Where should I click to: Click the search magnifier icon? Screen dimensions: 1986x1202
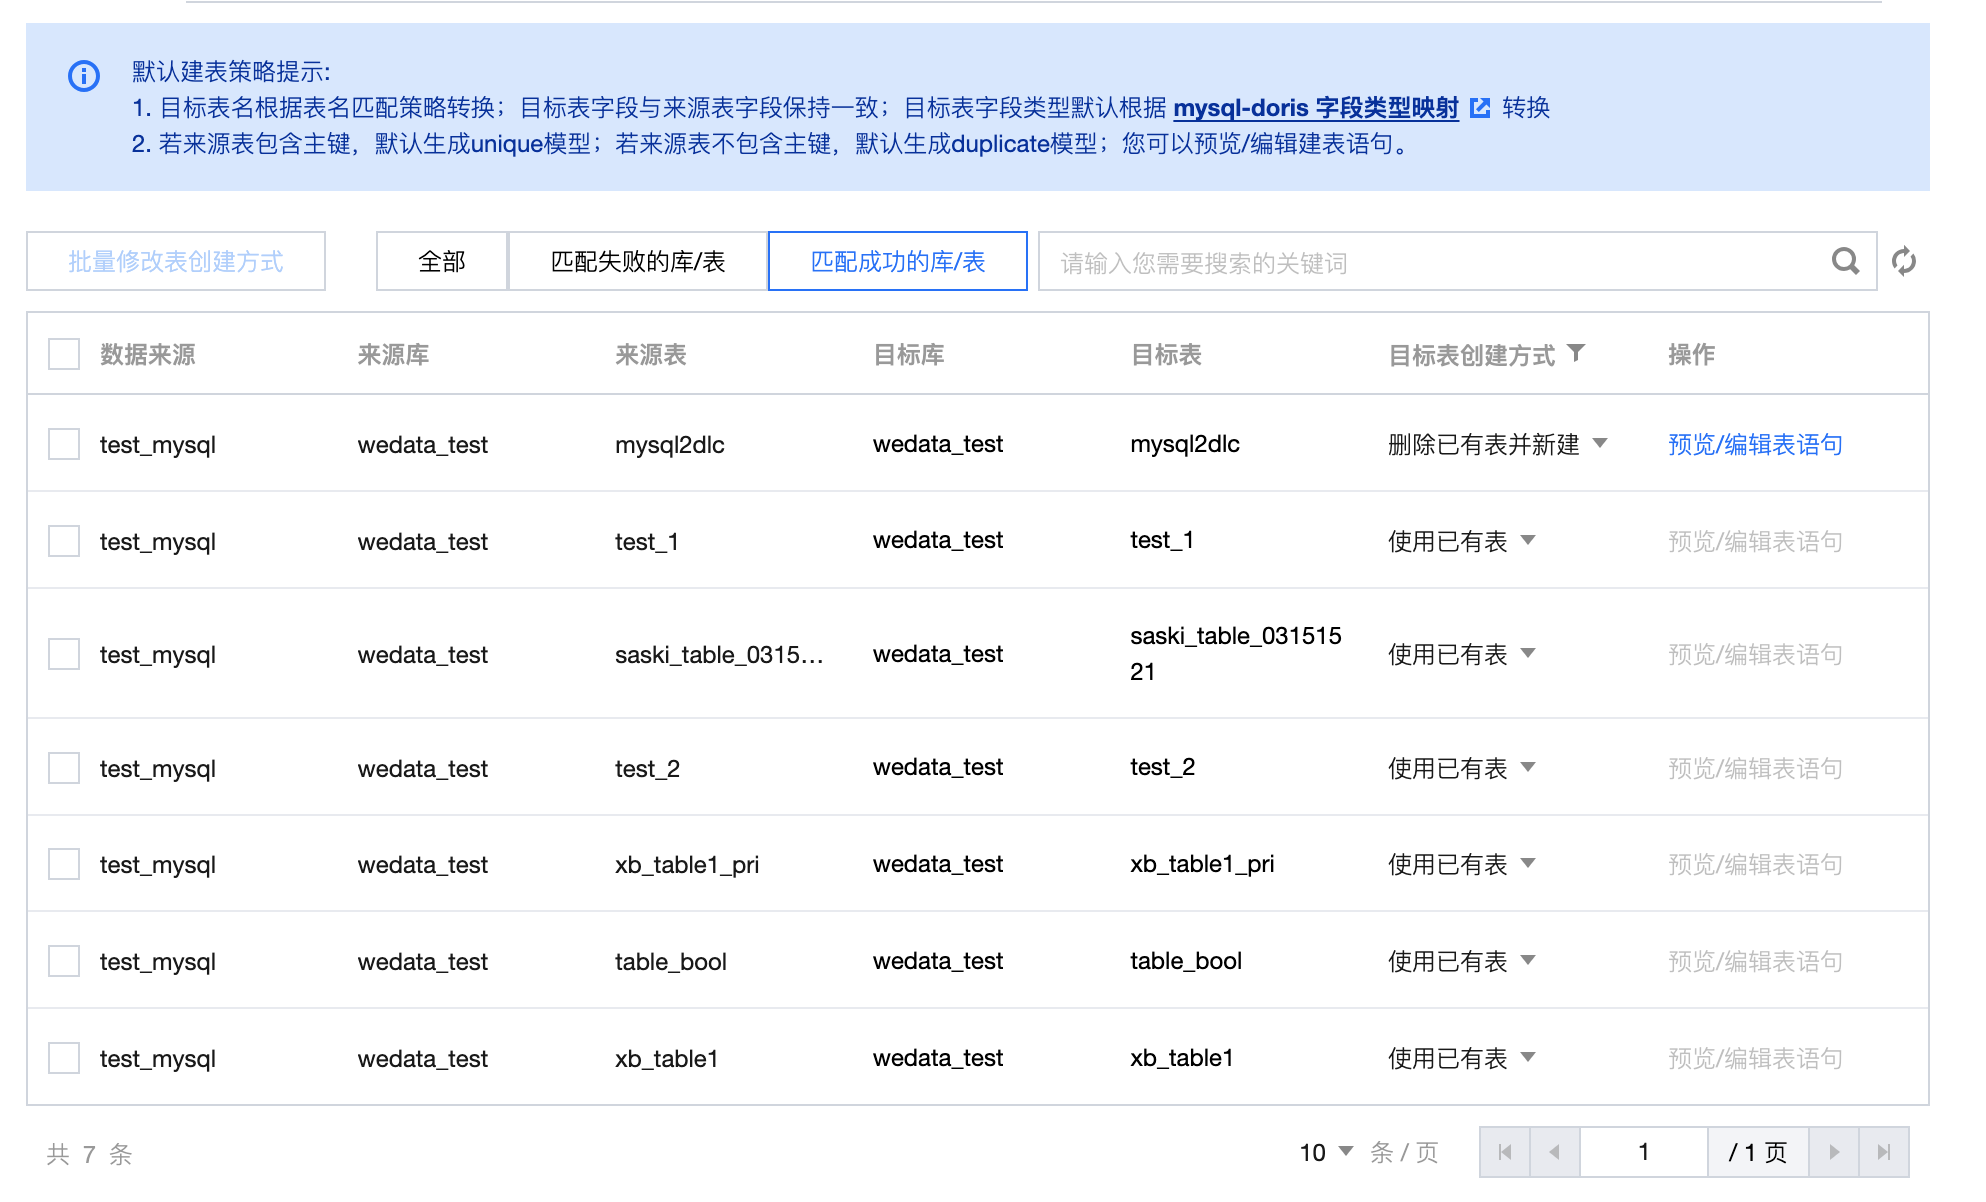coord(1845,261)
